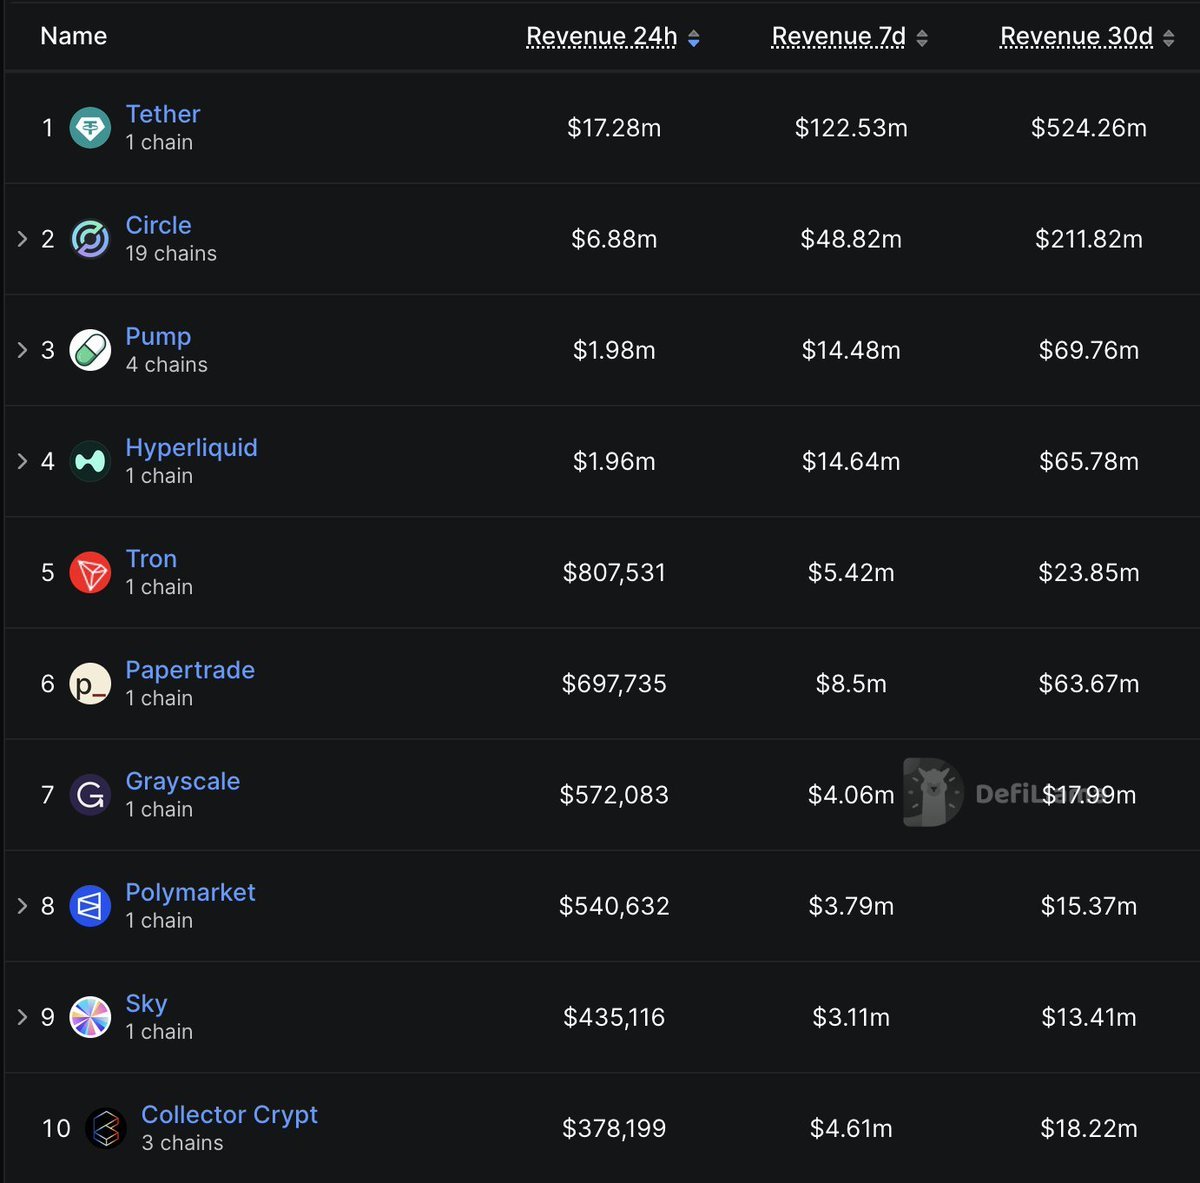This screenshot has width=1200, height=1183.
Task: Open the Pump protocol link
Action: tap(158, 336)
